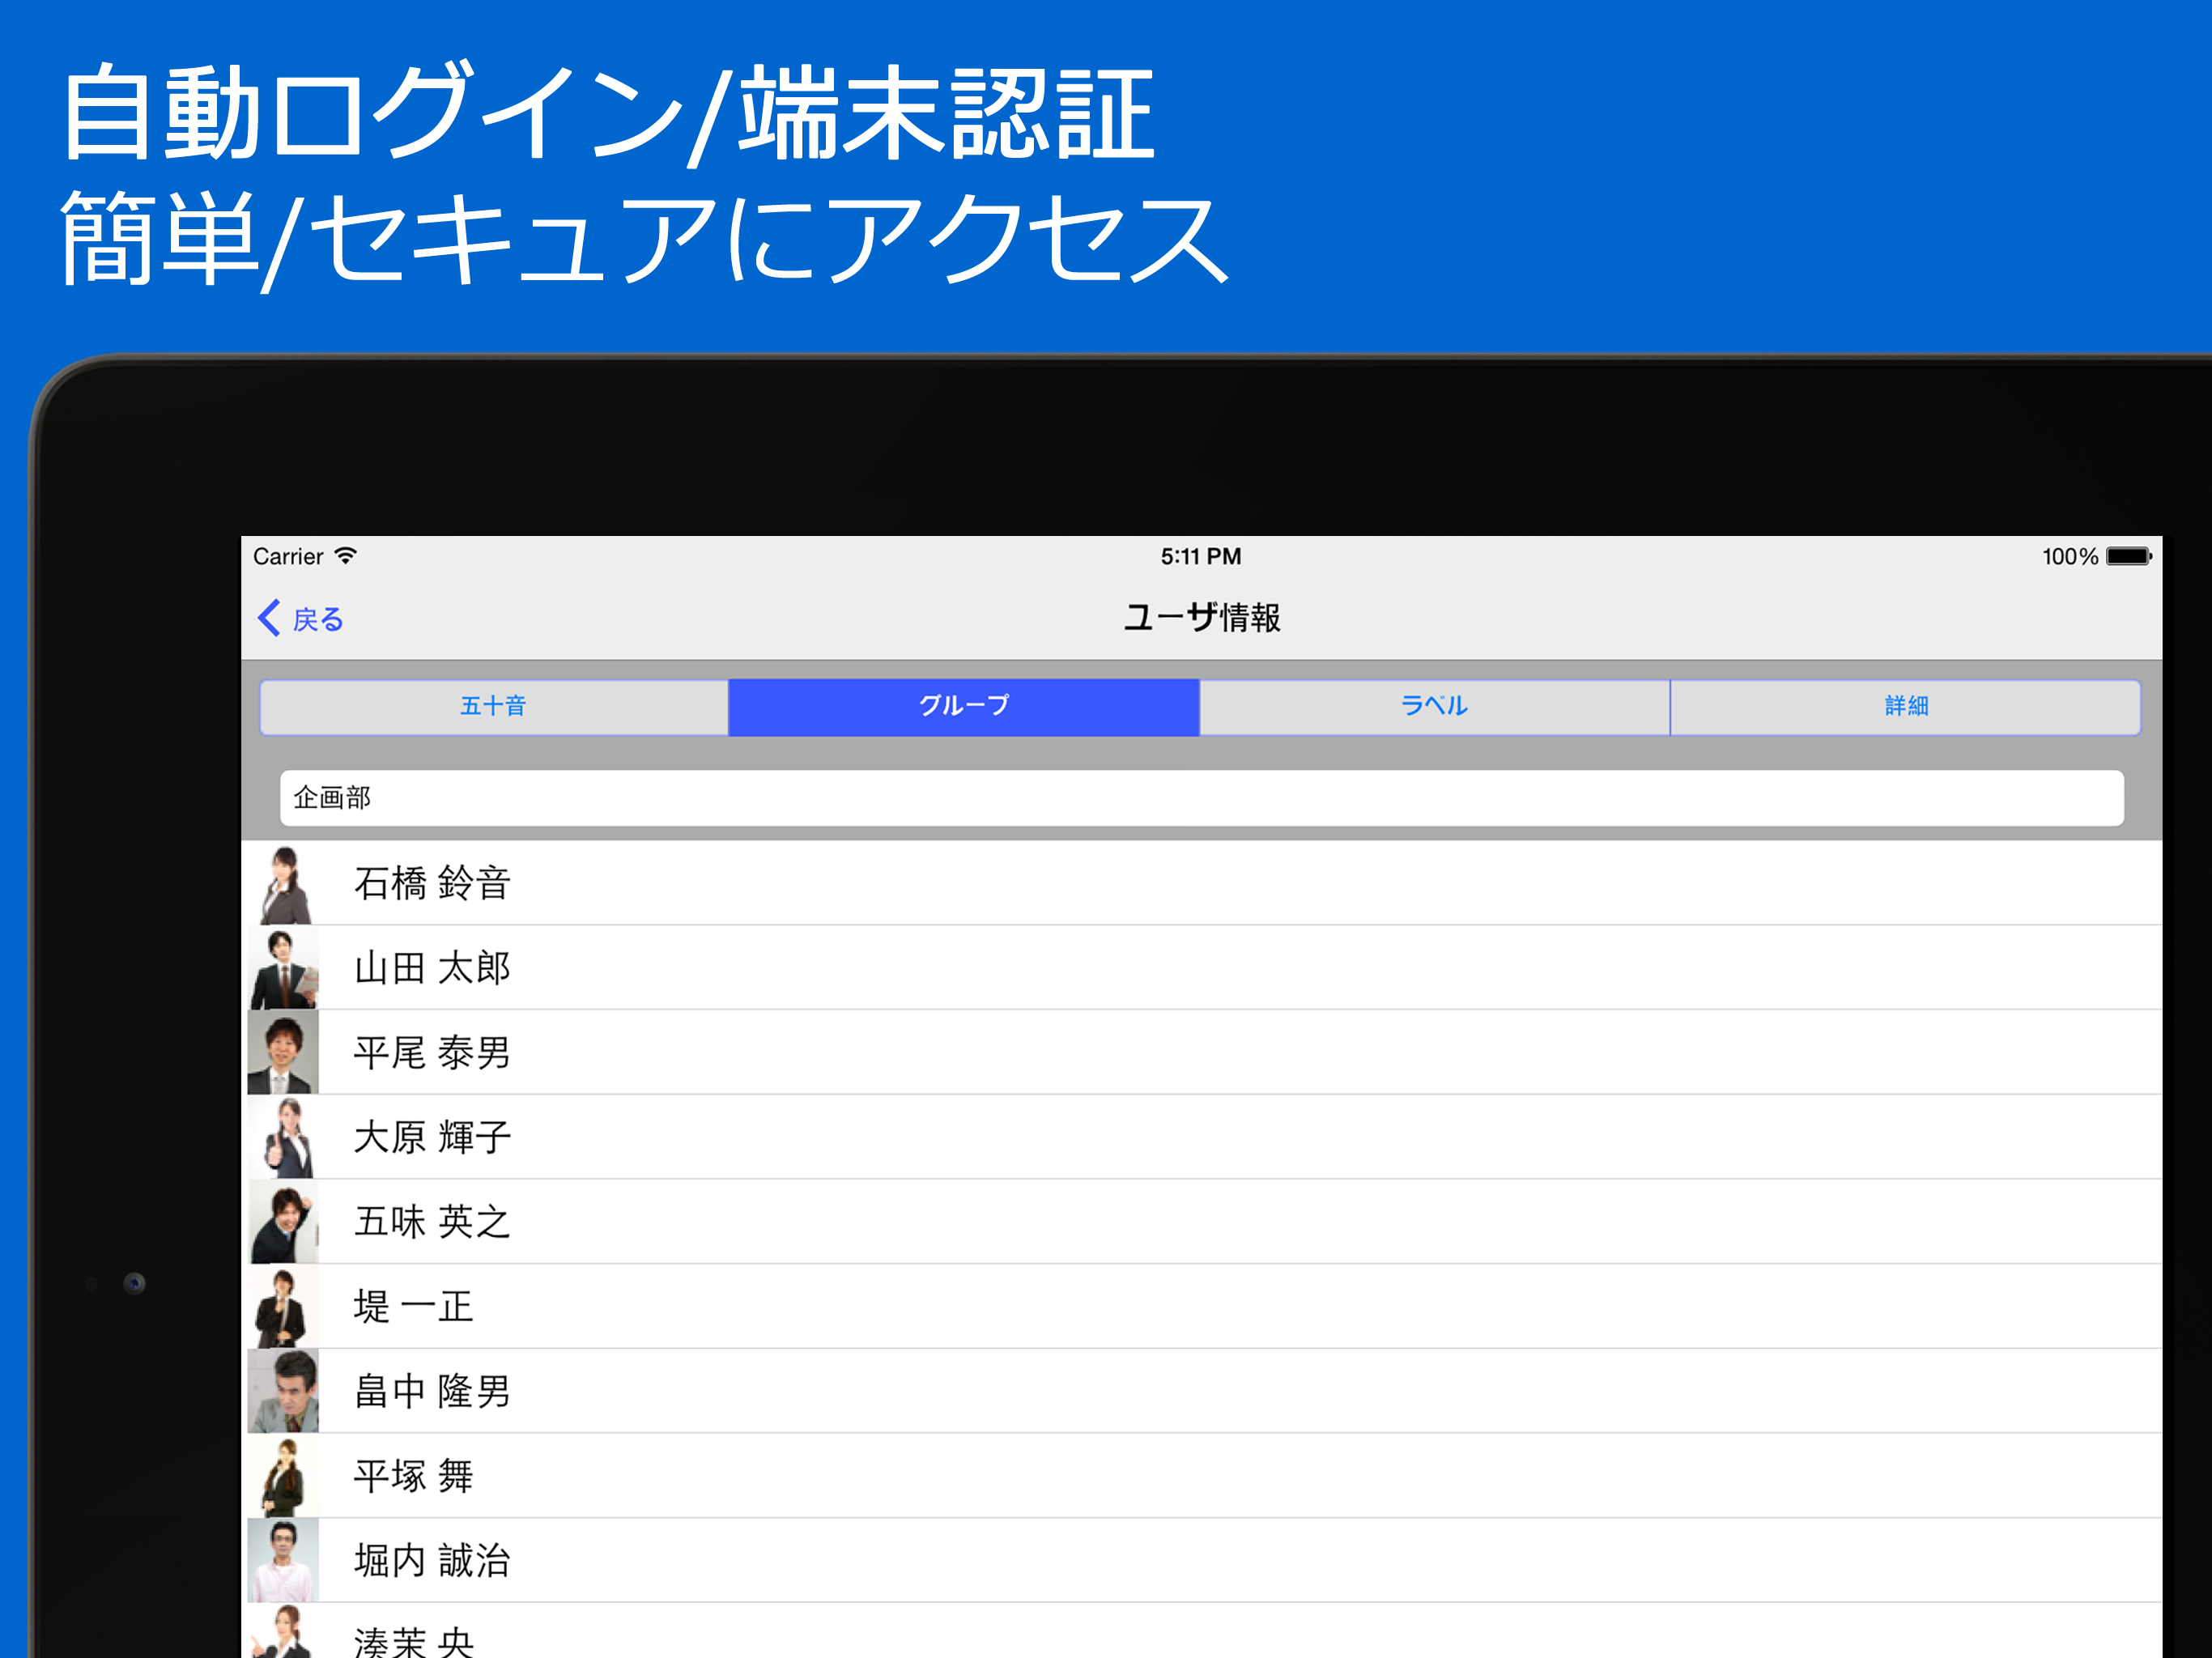Select the グループ tab
Viewport: 2212px width, 1658px height.
coord(964,706)
